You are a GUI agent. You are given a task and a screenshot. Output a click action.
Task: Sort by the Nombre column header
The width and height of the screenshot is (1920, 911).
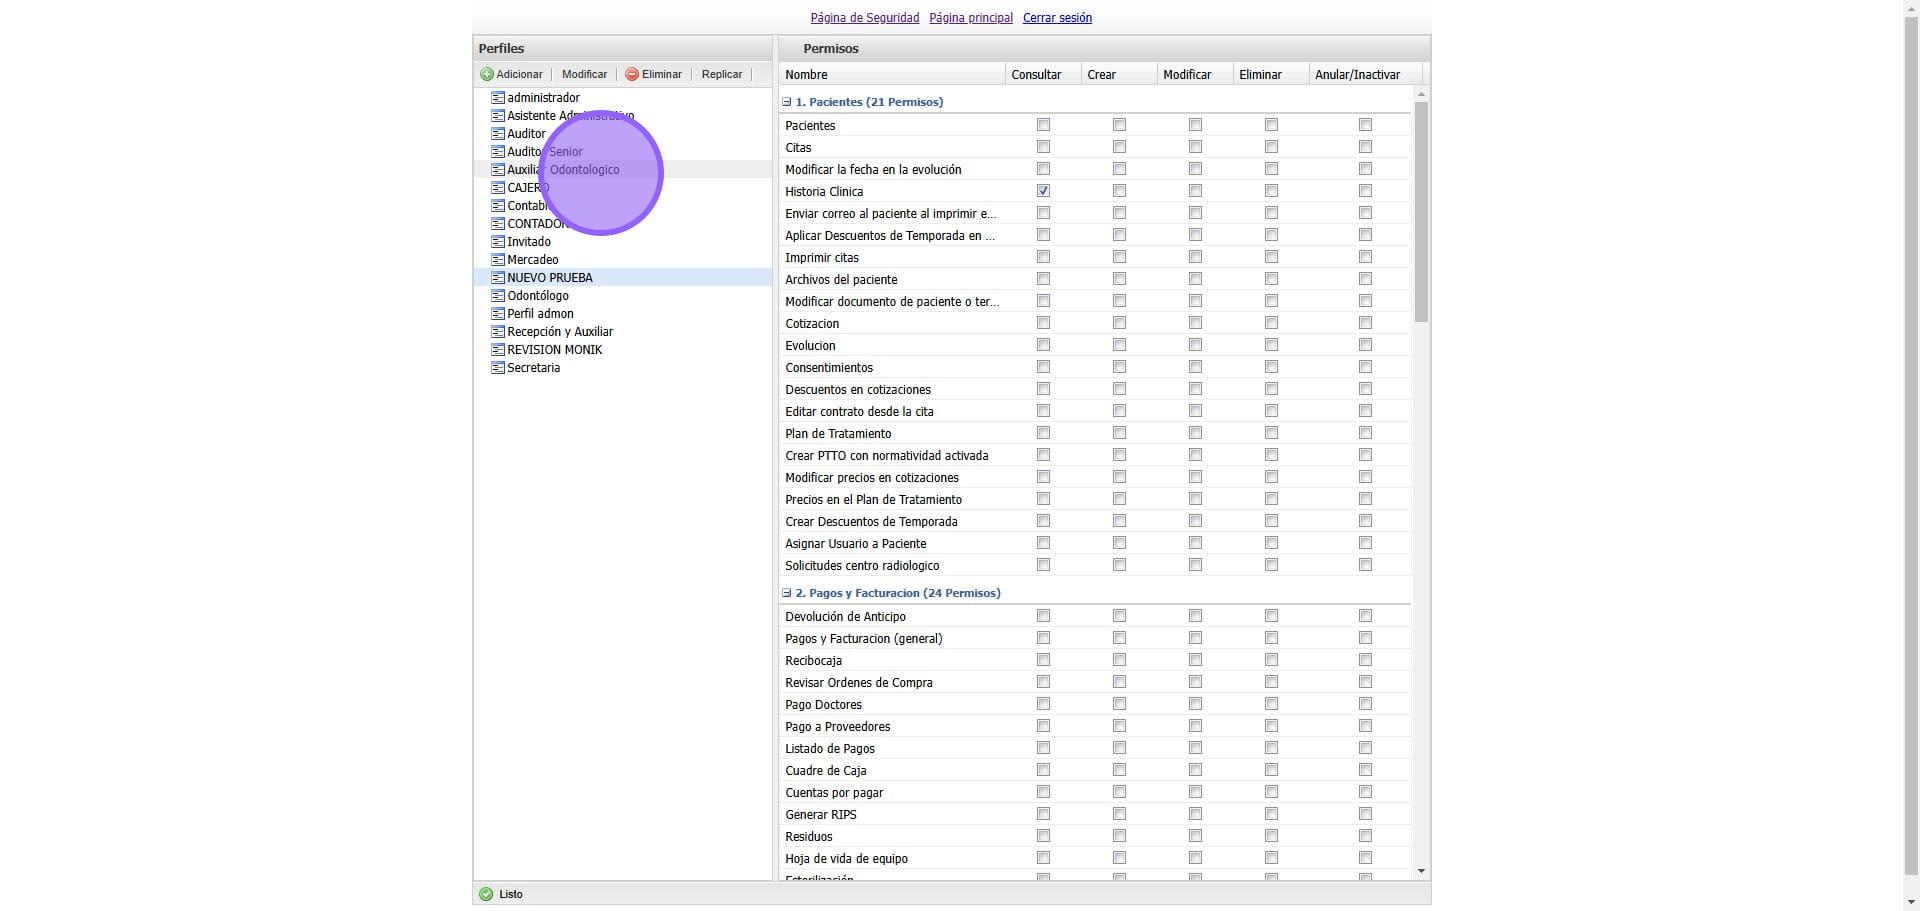coord(806,75)
